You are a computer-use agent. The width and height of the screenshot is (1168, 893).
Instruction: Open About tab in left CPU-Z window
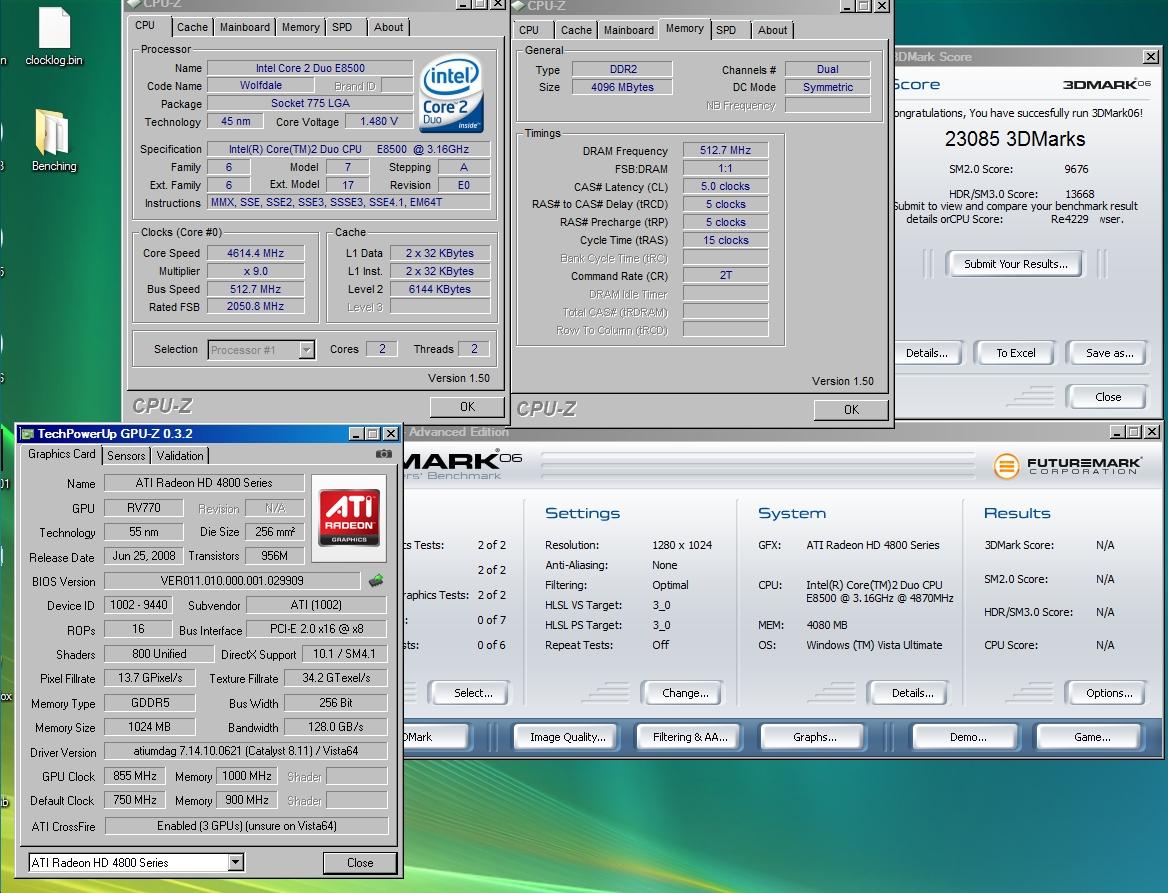coord(388,27)
